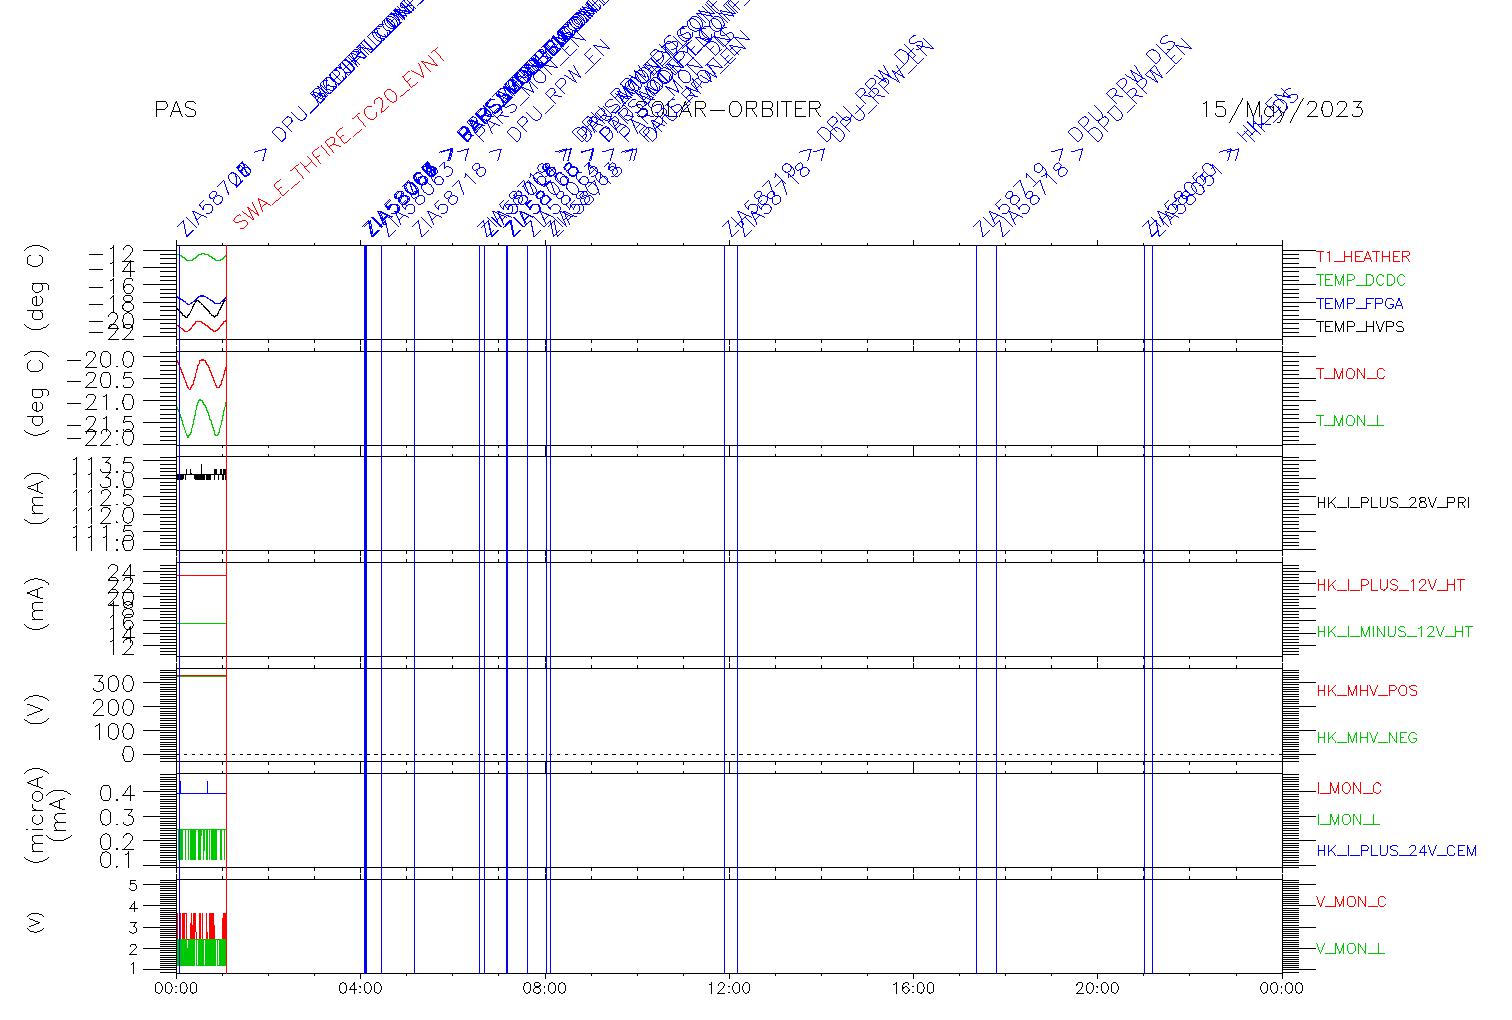Click the 04:00 time axis label

coord(361,989)
